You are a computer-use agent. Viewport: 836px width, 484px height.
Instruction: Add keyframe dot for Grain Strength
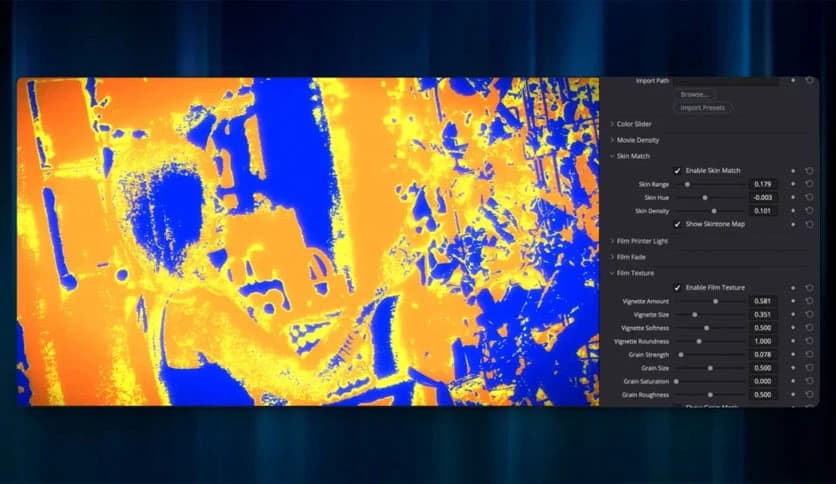[793, 354]
